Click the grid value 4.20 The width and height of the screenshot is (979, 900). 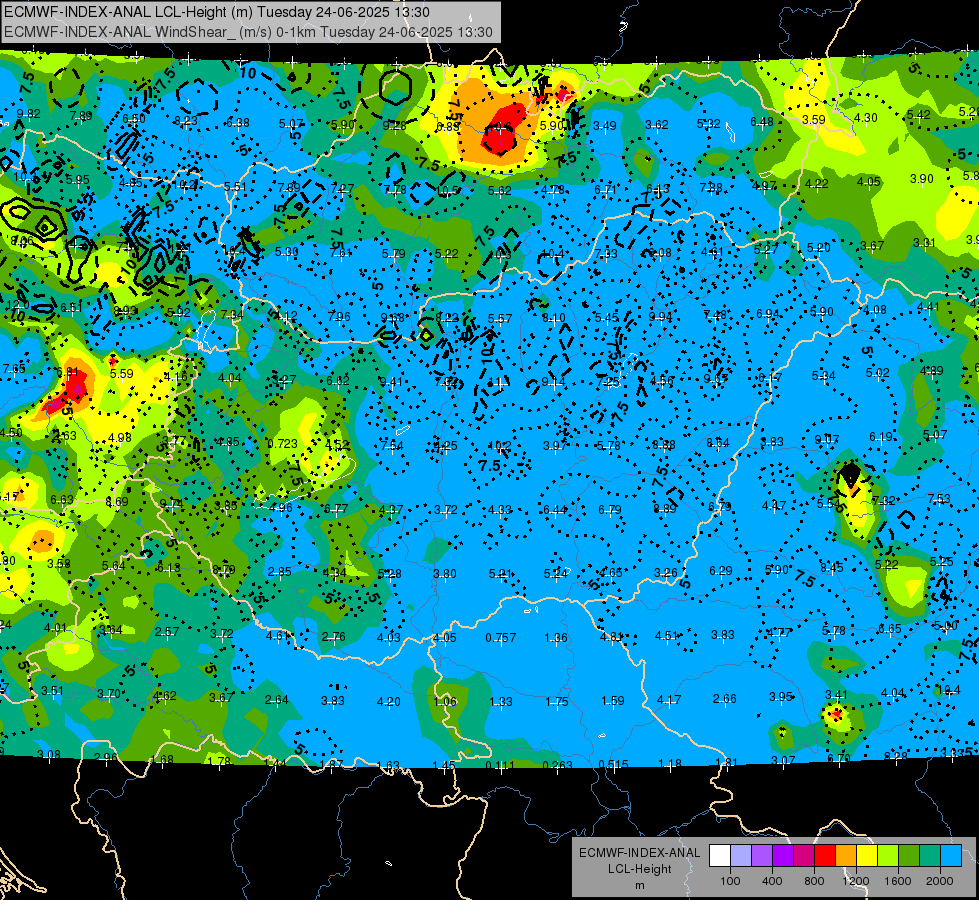pyautogui.click(x=388, y=702)
